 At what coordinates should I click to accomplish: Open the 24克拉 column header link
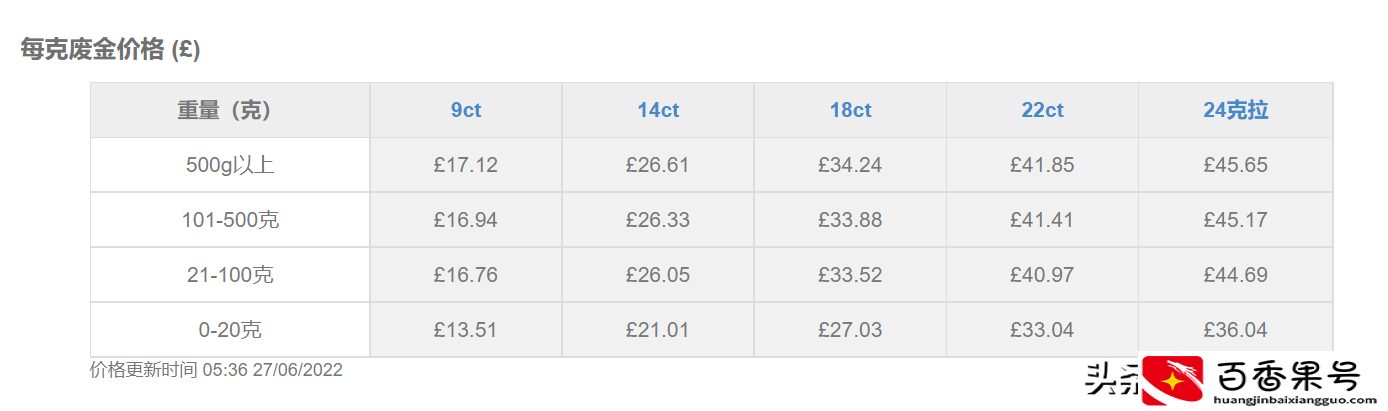tap(1235, 110)
